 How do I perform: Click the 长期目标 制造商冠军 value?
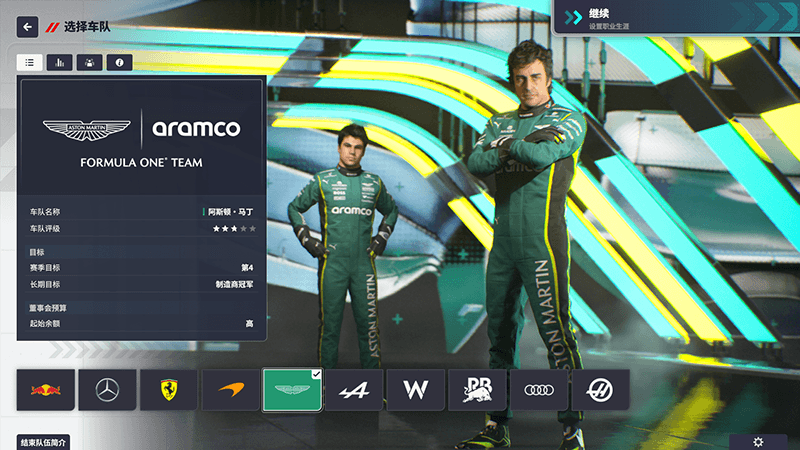point(234,284)
